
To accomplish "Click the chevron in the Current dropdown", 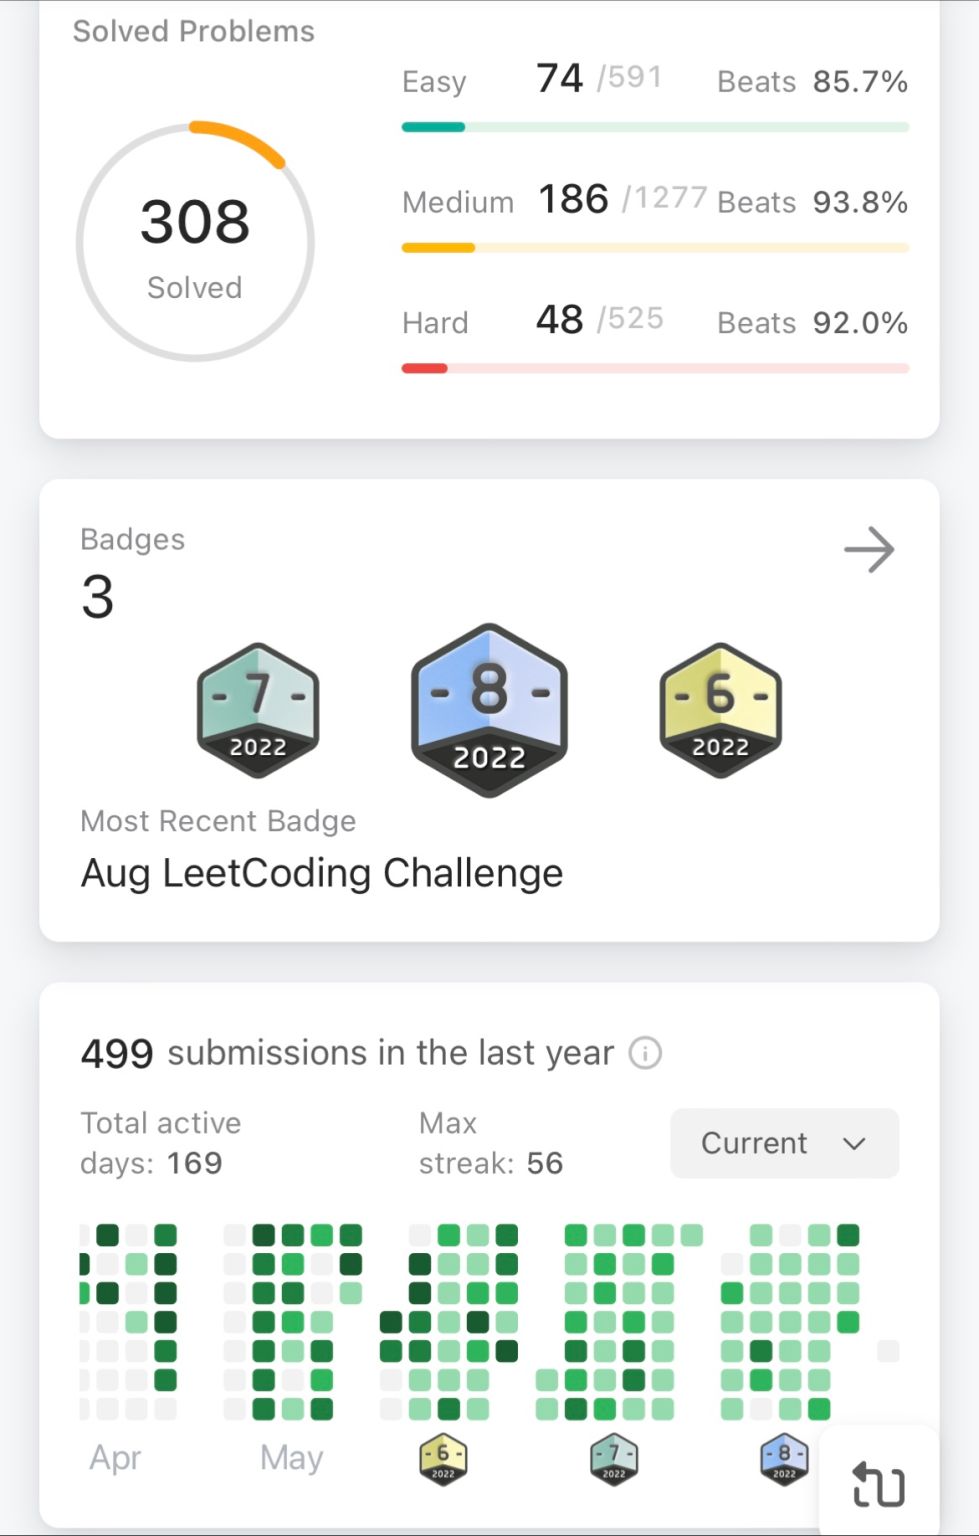I will [854, 1143].
